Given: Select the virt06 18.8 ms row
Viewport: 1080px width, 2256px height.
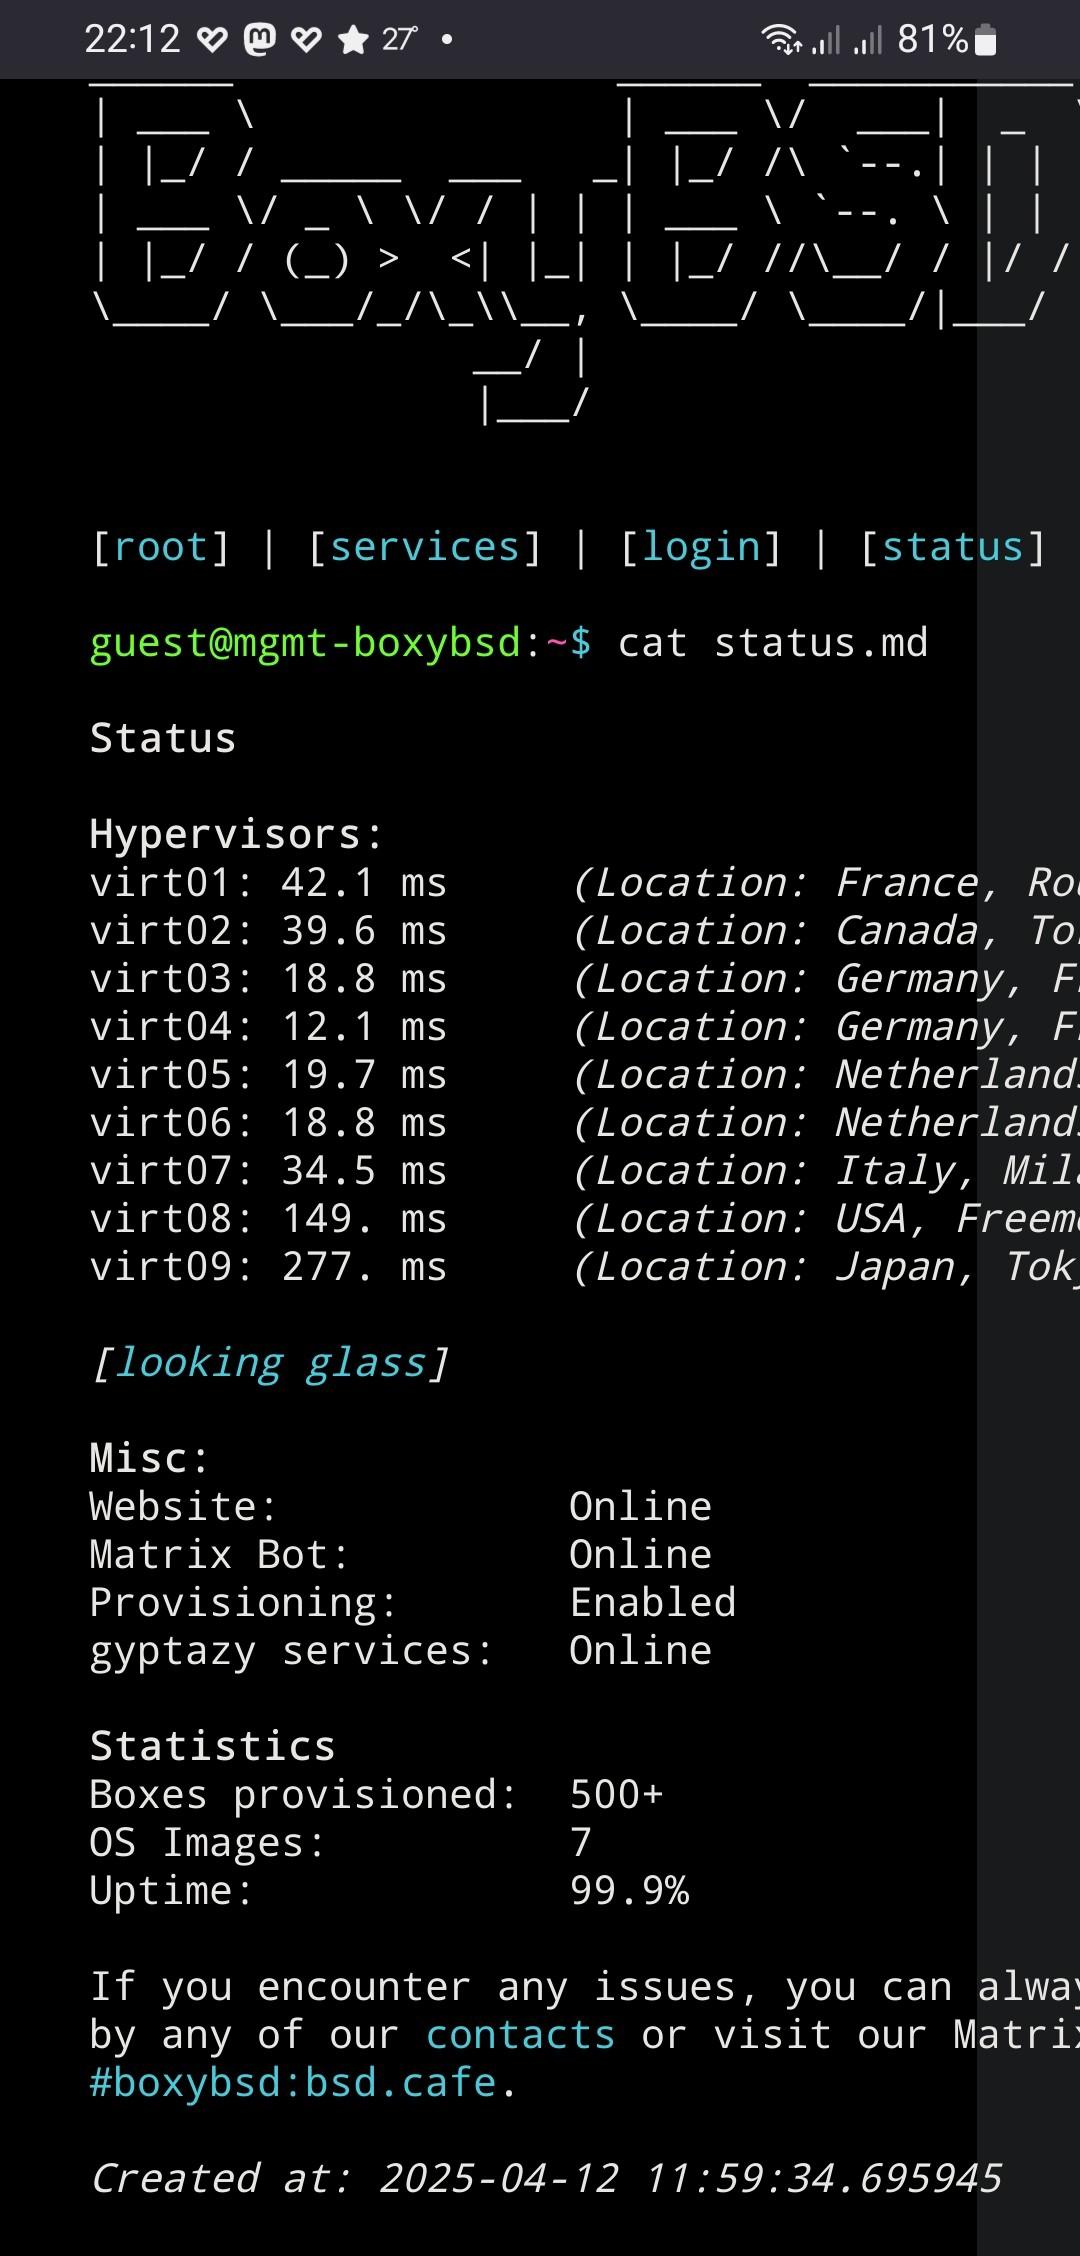Looking at the screenshot, I should click(x=584, y=1123).
